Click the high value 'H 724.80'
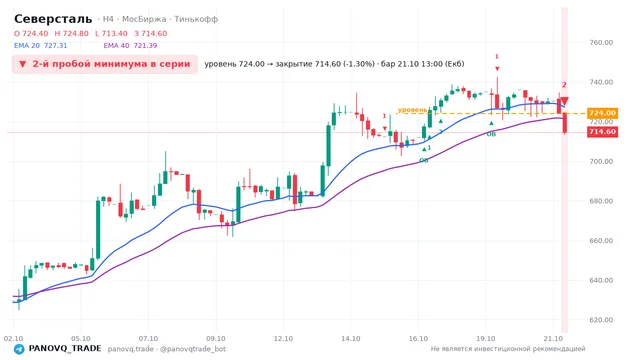This screenshot has height=360, width=640. coord(71,33)
